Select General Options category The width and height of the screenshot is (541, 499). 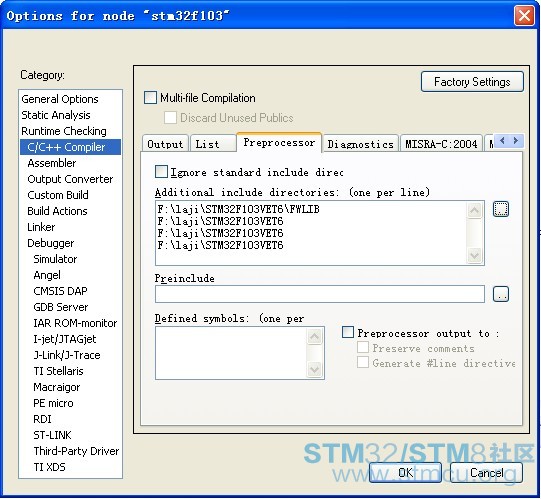click(70, 99)
